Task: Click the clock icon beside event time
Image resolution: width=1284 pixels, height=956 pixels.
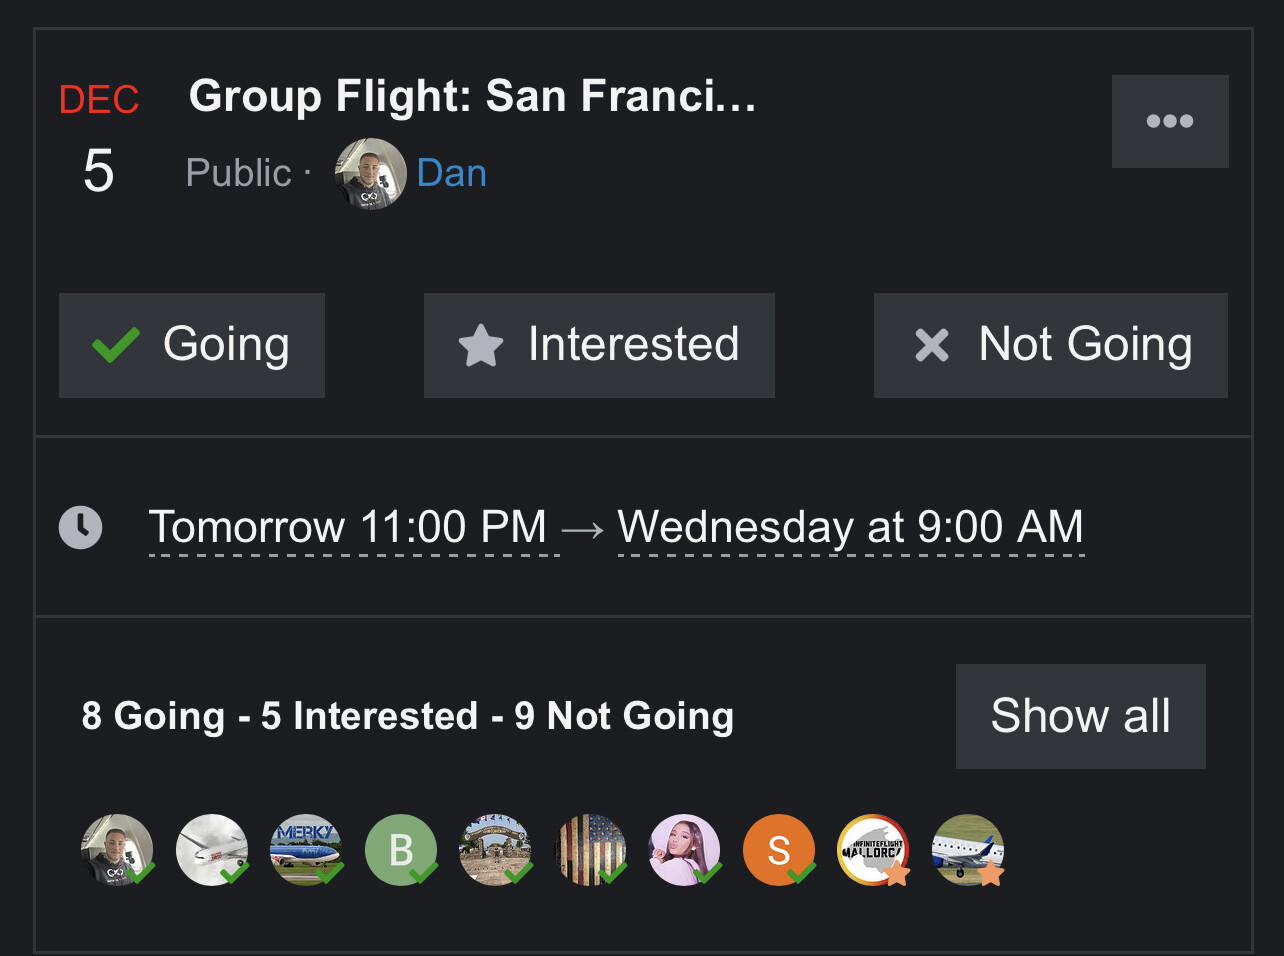Action: [x=80, y=527]
